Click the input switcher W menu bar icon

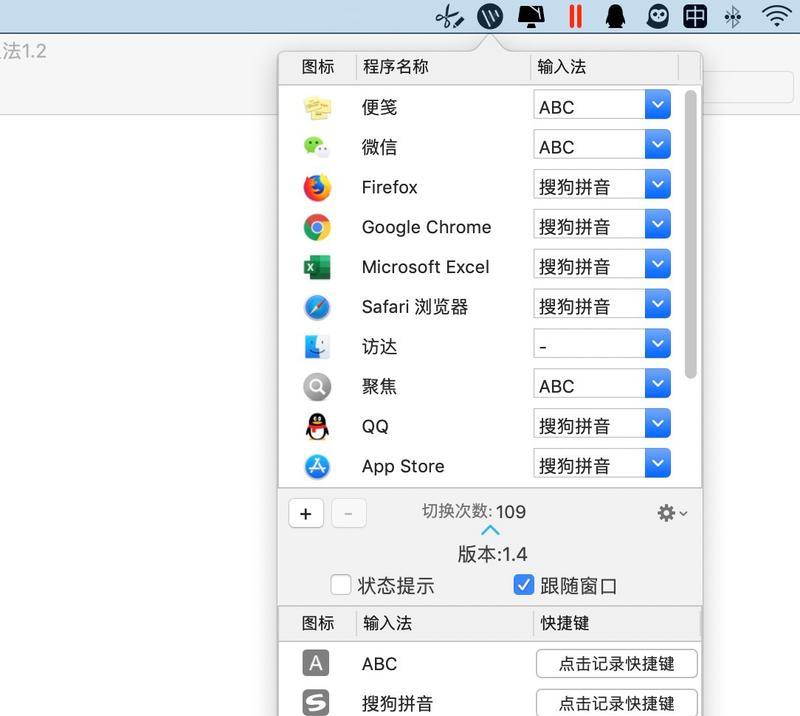[x=490, y=16]
